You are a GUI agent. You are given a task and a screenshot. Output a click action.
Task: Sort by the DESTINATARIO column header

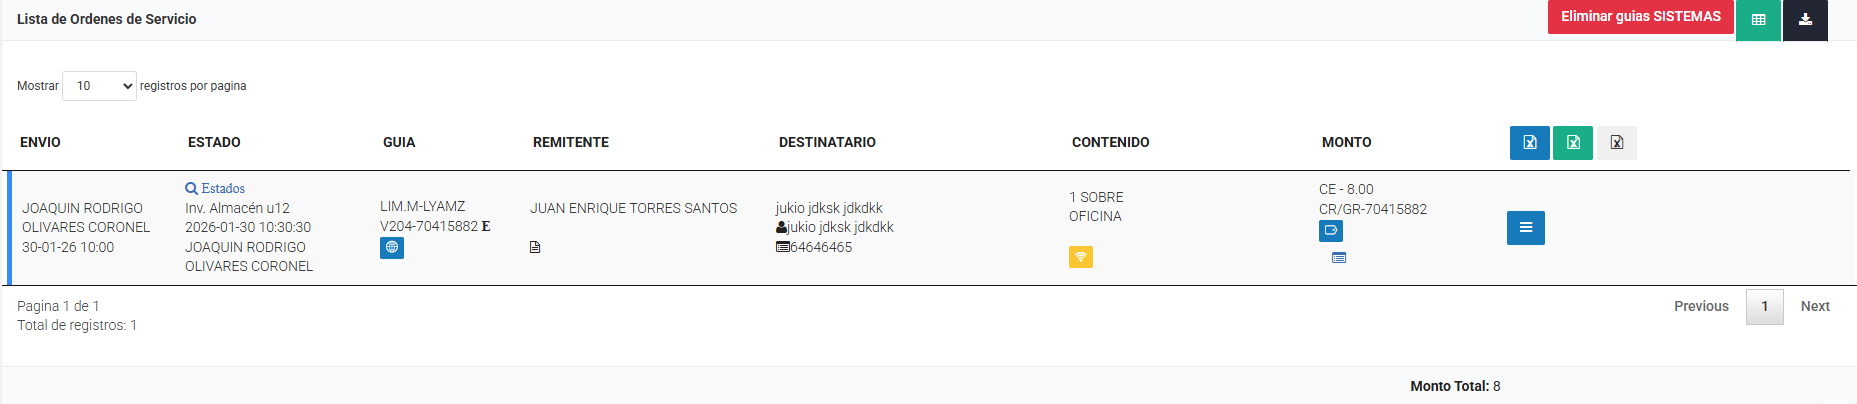click(827, 142)
